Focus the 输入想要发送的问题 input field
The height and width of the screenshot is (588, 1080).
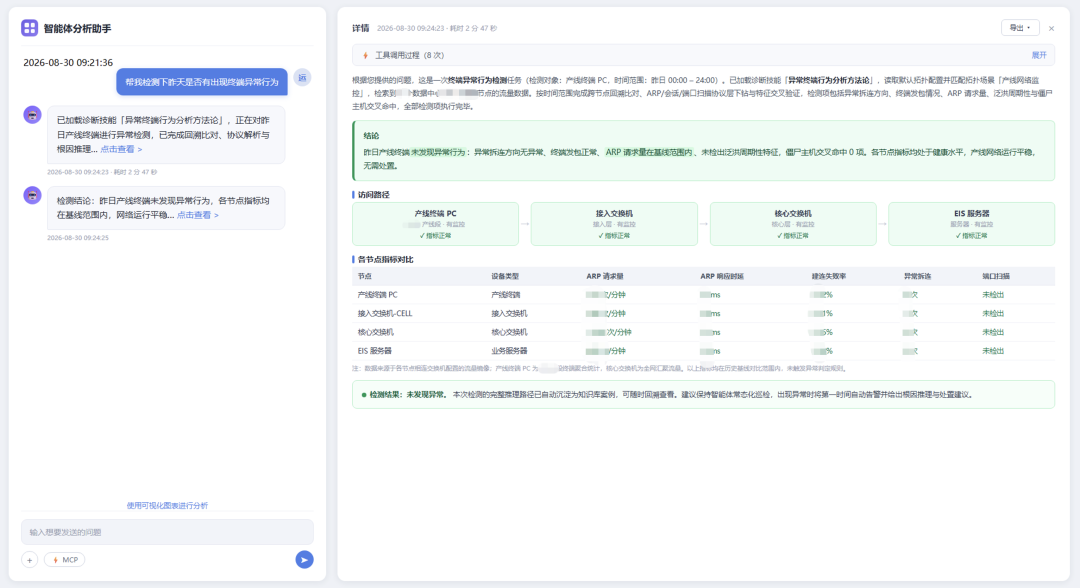pos(167,532)
